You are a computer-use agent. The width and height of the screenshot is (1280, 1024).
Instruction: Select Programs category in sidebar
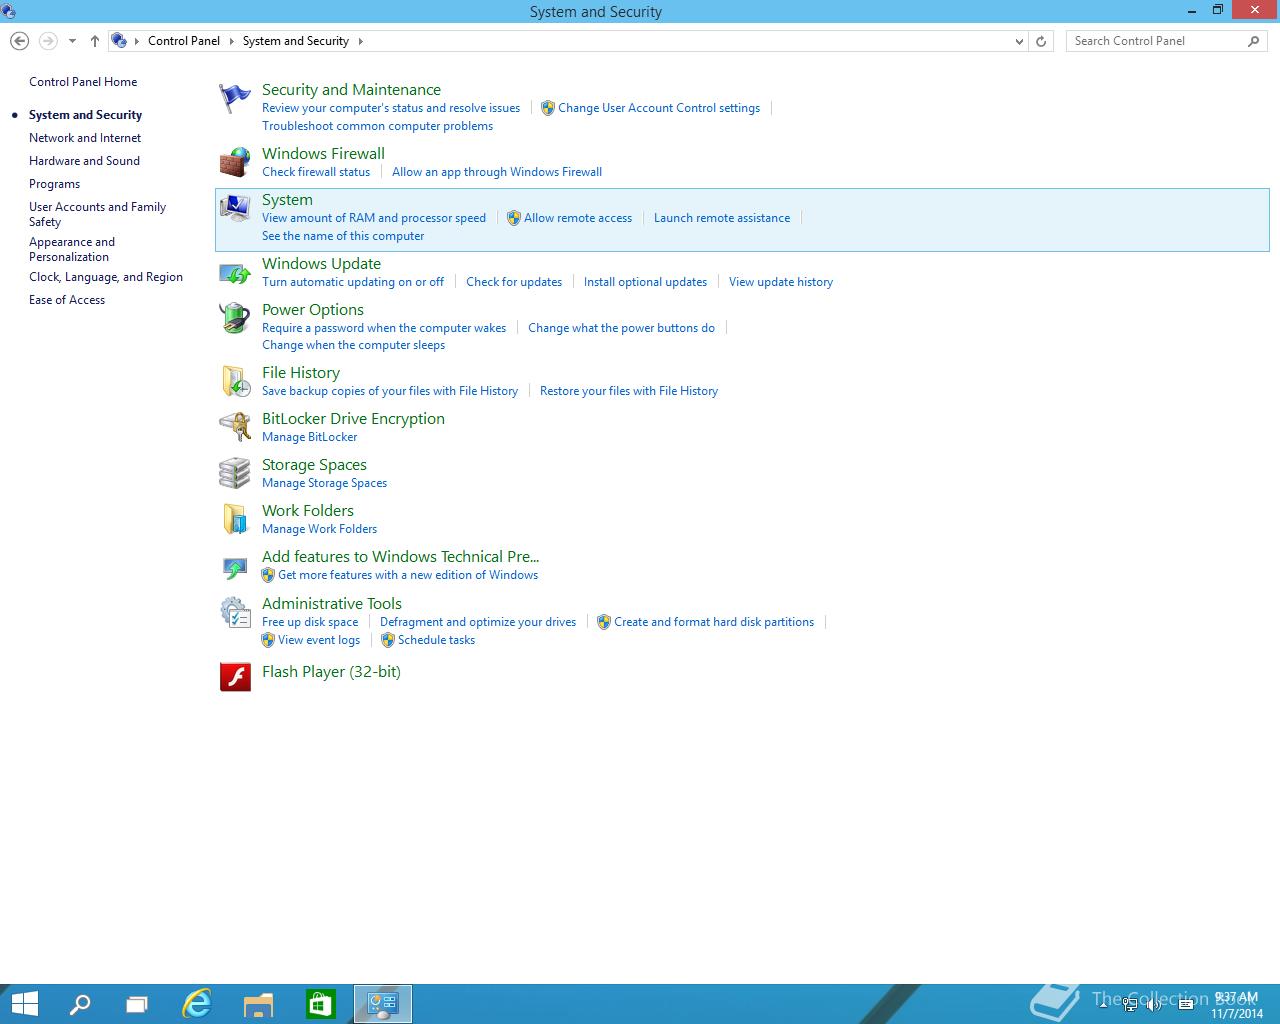[54, 184]
